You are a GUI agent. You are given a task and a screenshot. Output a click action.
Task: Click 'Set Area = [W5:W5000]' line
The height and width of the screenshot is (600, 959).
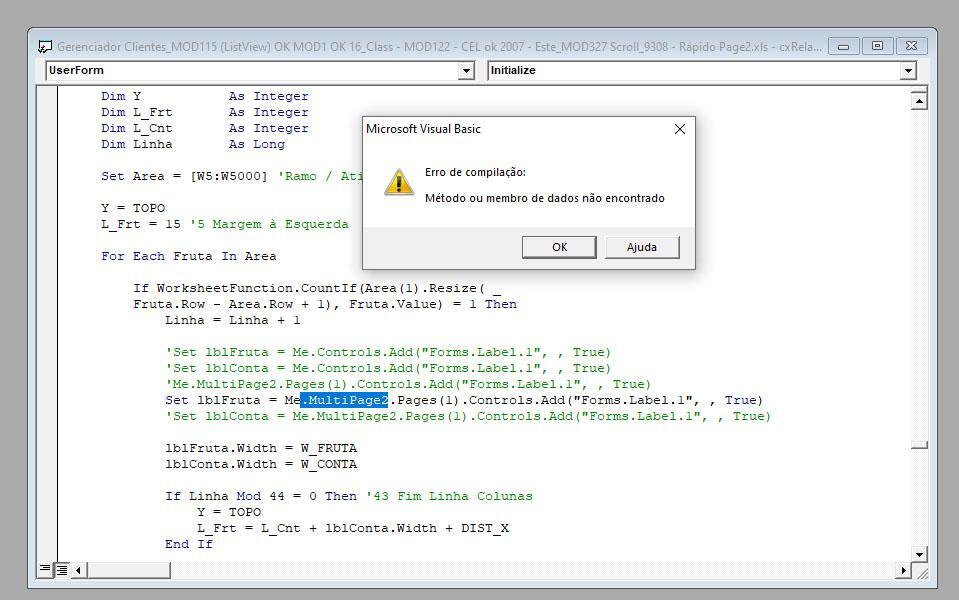coord(232,176)
